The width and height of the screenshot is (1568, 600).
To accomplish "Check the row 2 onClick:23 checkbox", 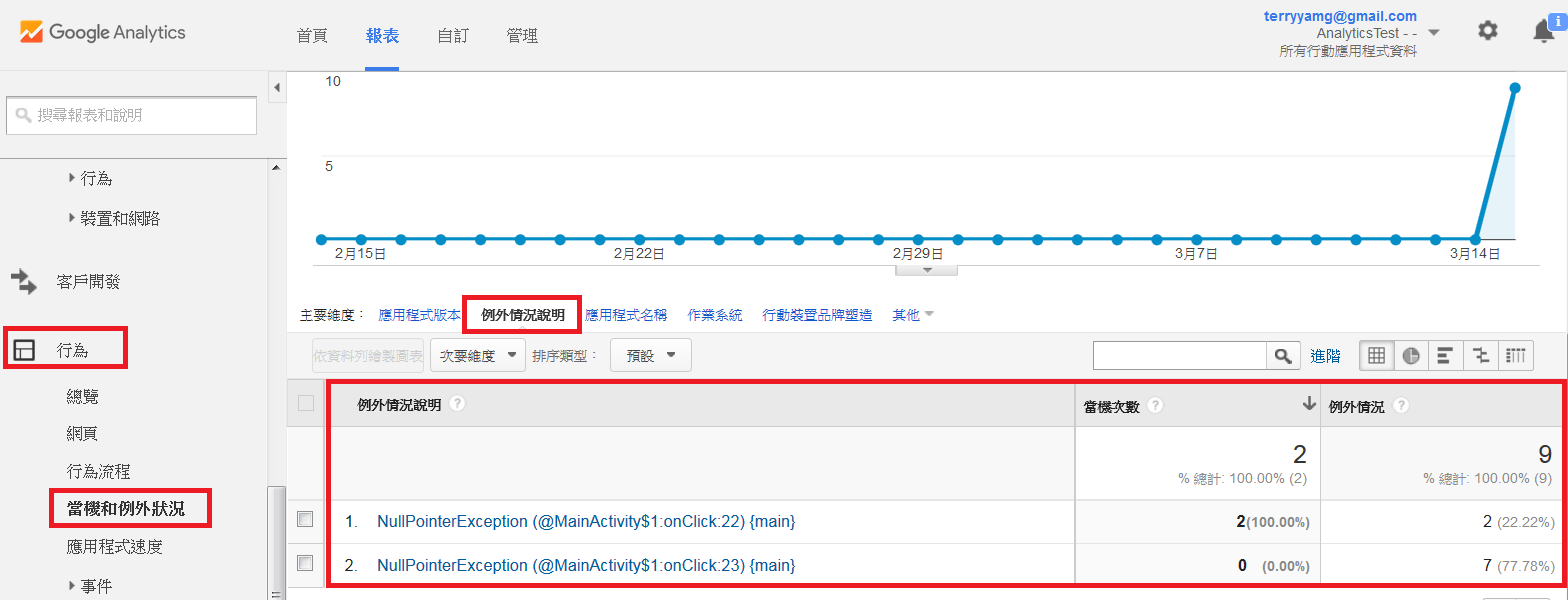I will pyautogui.click(x=306, y=563).
